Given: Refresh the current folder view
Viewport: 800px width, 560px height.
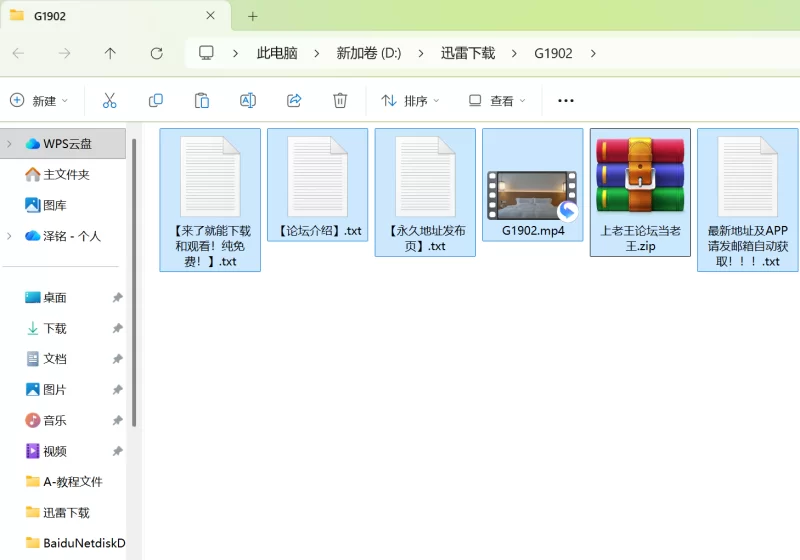Looking at the screenshot, I should point(156,53).
